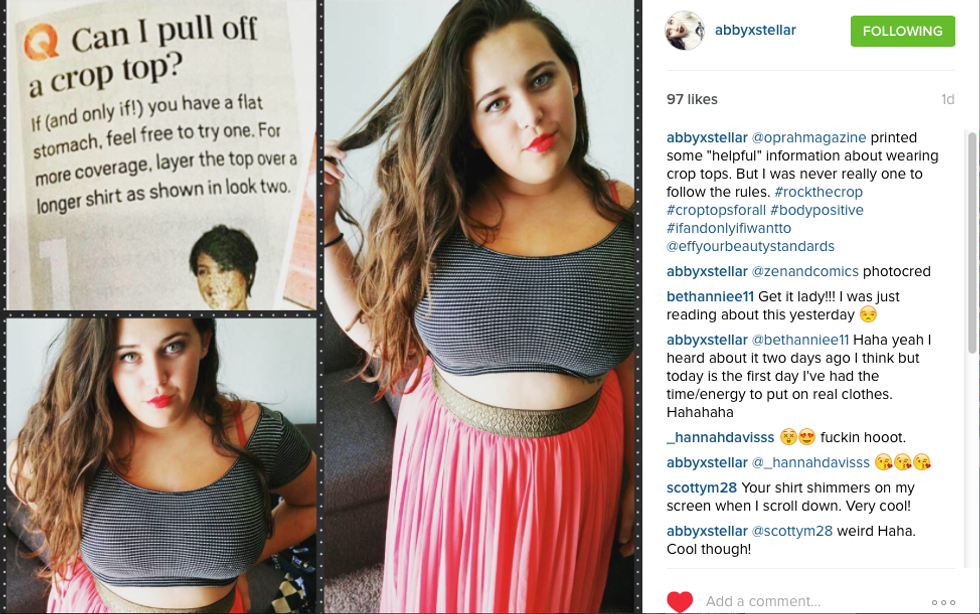Viewport: 980px width, 614px height.
Task: Open the three-dots more options menu
Action: pos(943,602)
